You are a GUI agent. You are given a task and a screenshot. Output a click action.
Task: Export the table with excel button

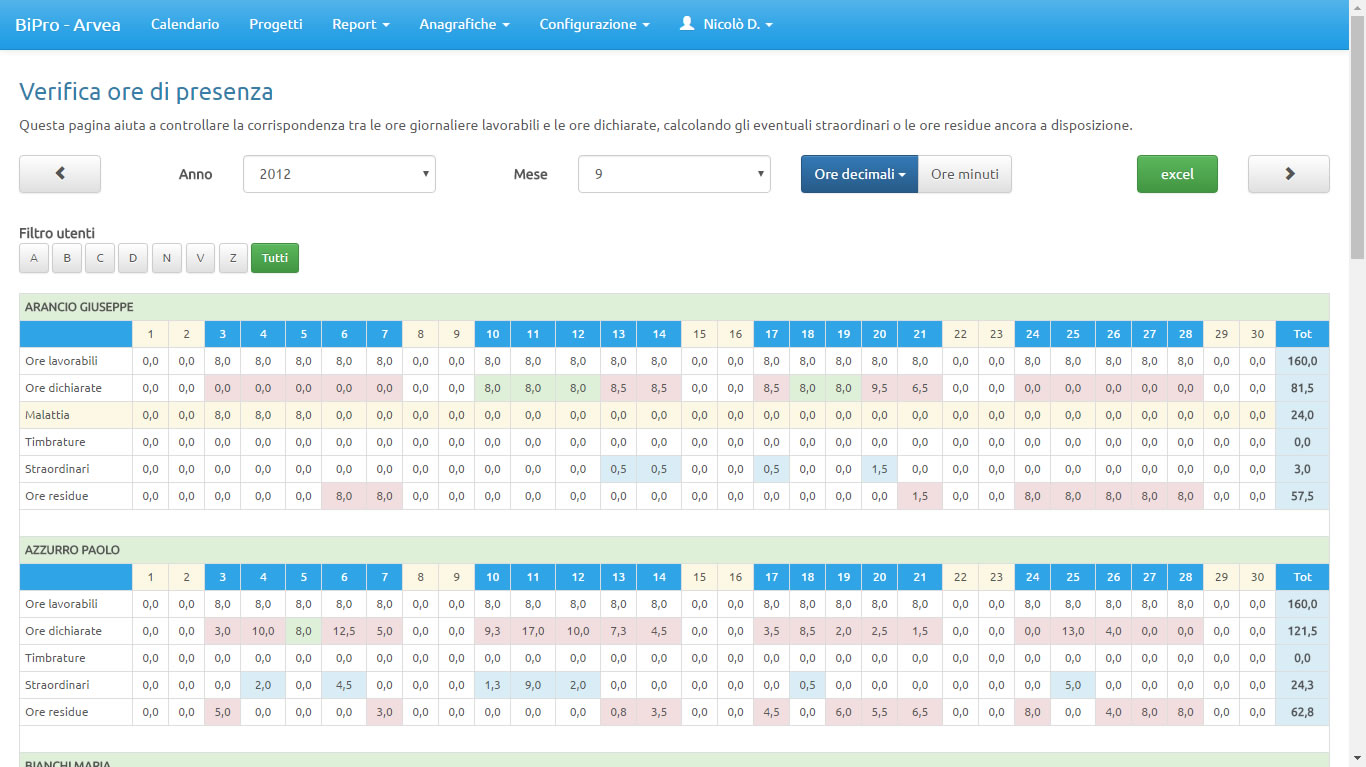(x=1177, y=174)
